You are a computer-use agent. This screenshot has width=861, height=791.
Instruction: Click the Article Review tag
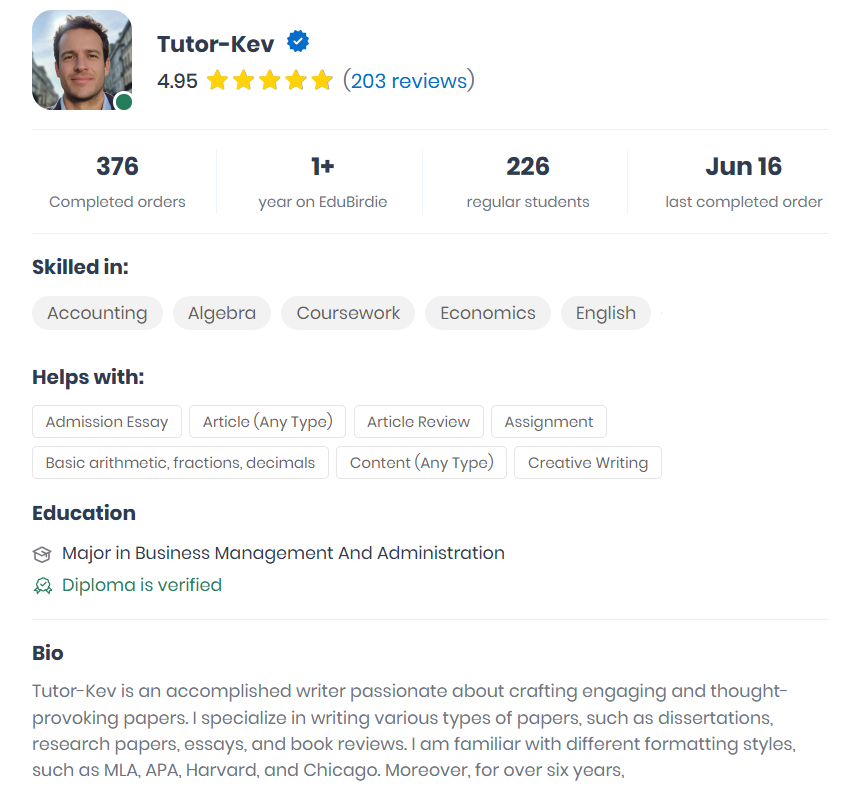tap(418, 422)
